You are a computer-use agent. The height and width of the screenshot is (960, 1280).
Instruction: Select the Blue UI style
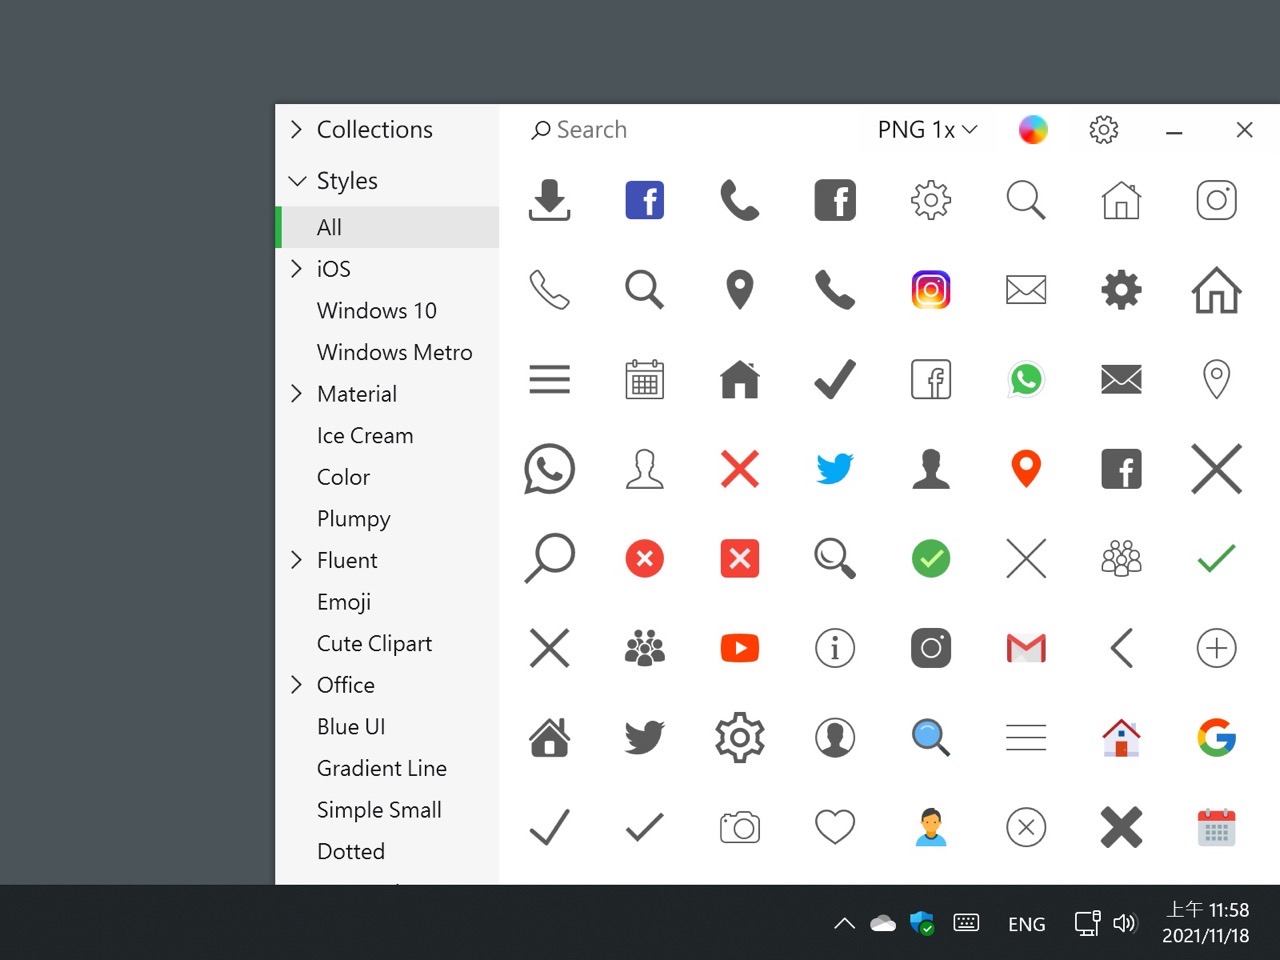(351, 727)
